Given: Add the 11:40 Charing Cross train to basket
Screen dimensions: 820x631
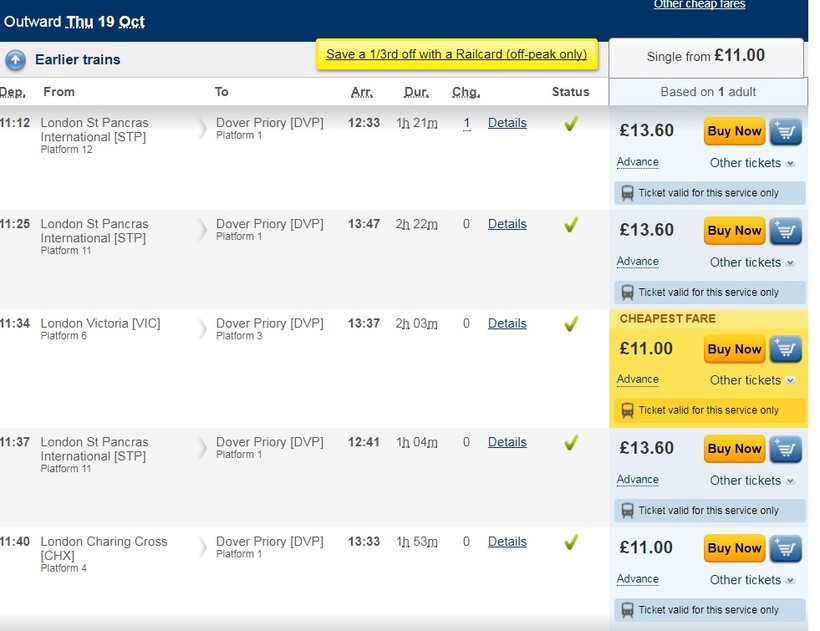Looking at the screenshot, I should pos(786,548).
